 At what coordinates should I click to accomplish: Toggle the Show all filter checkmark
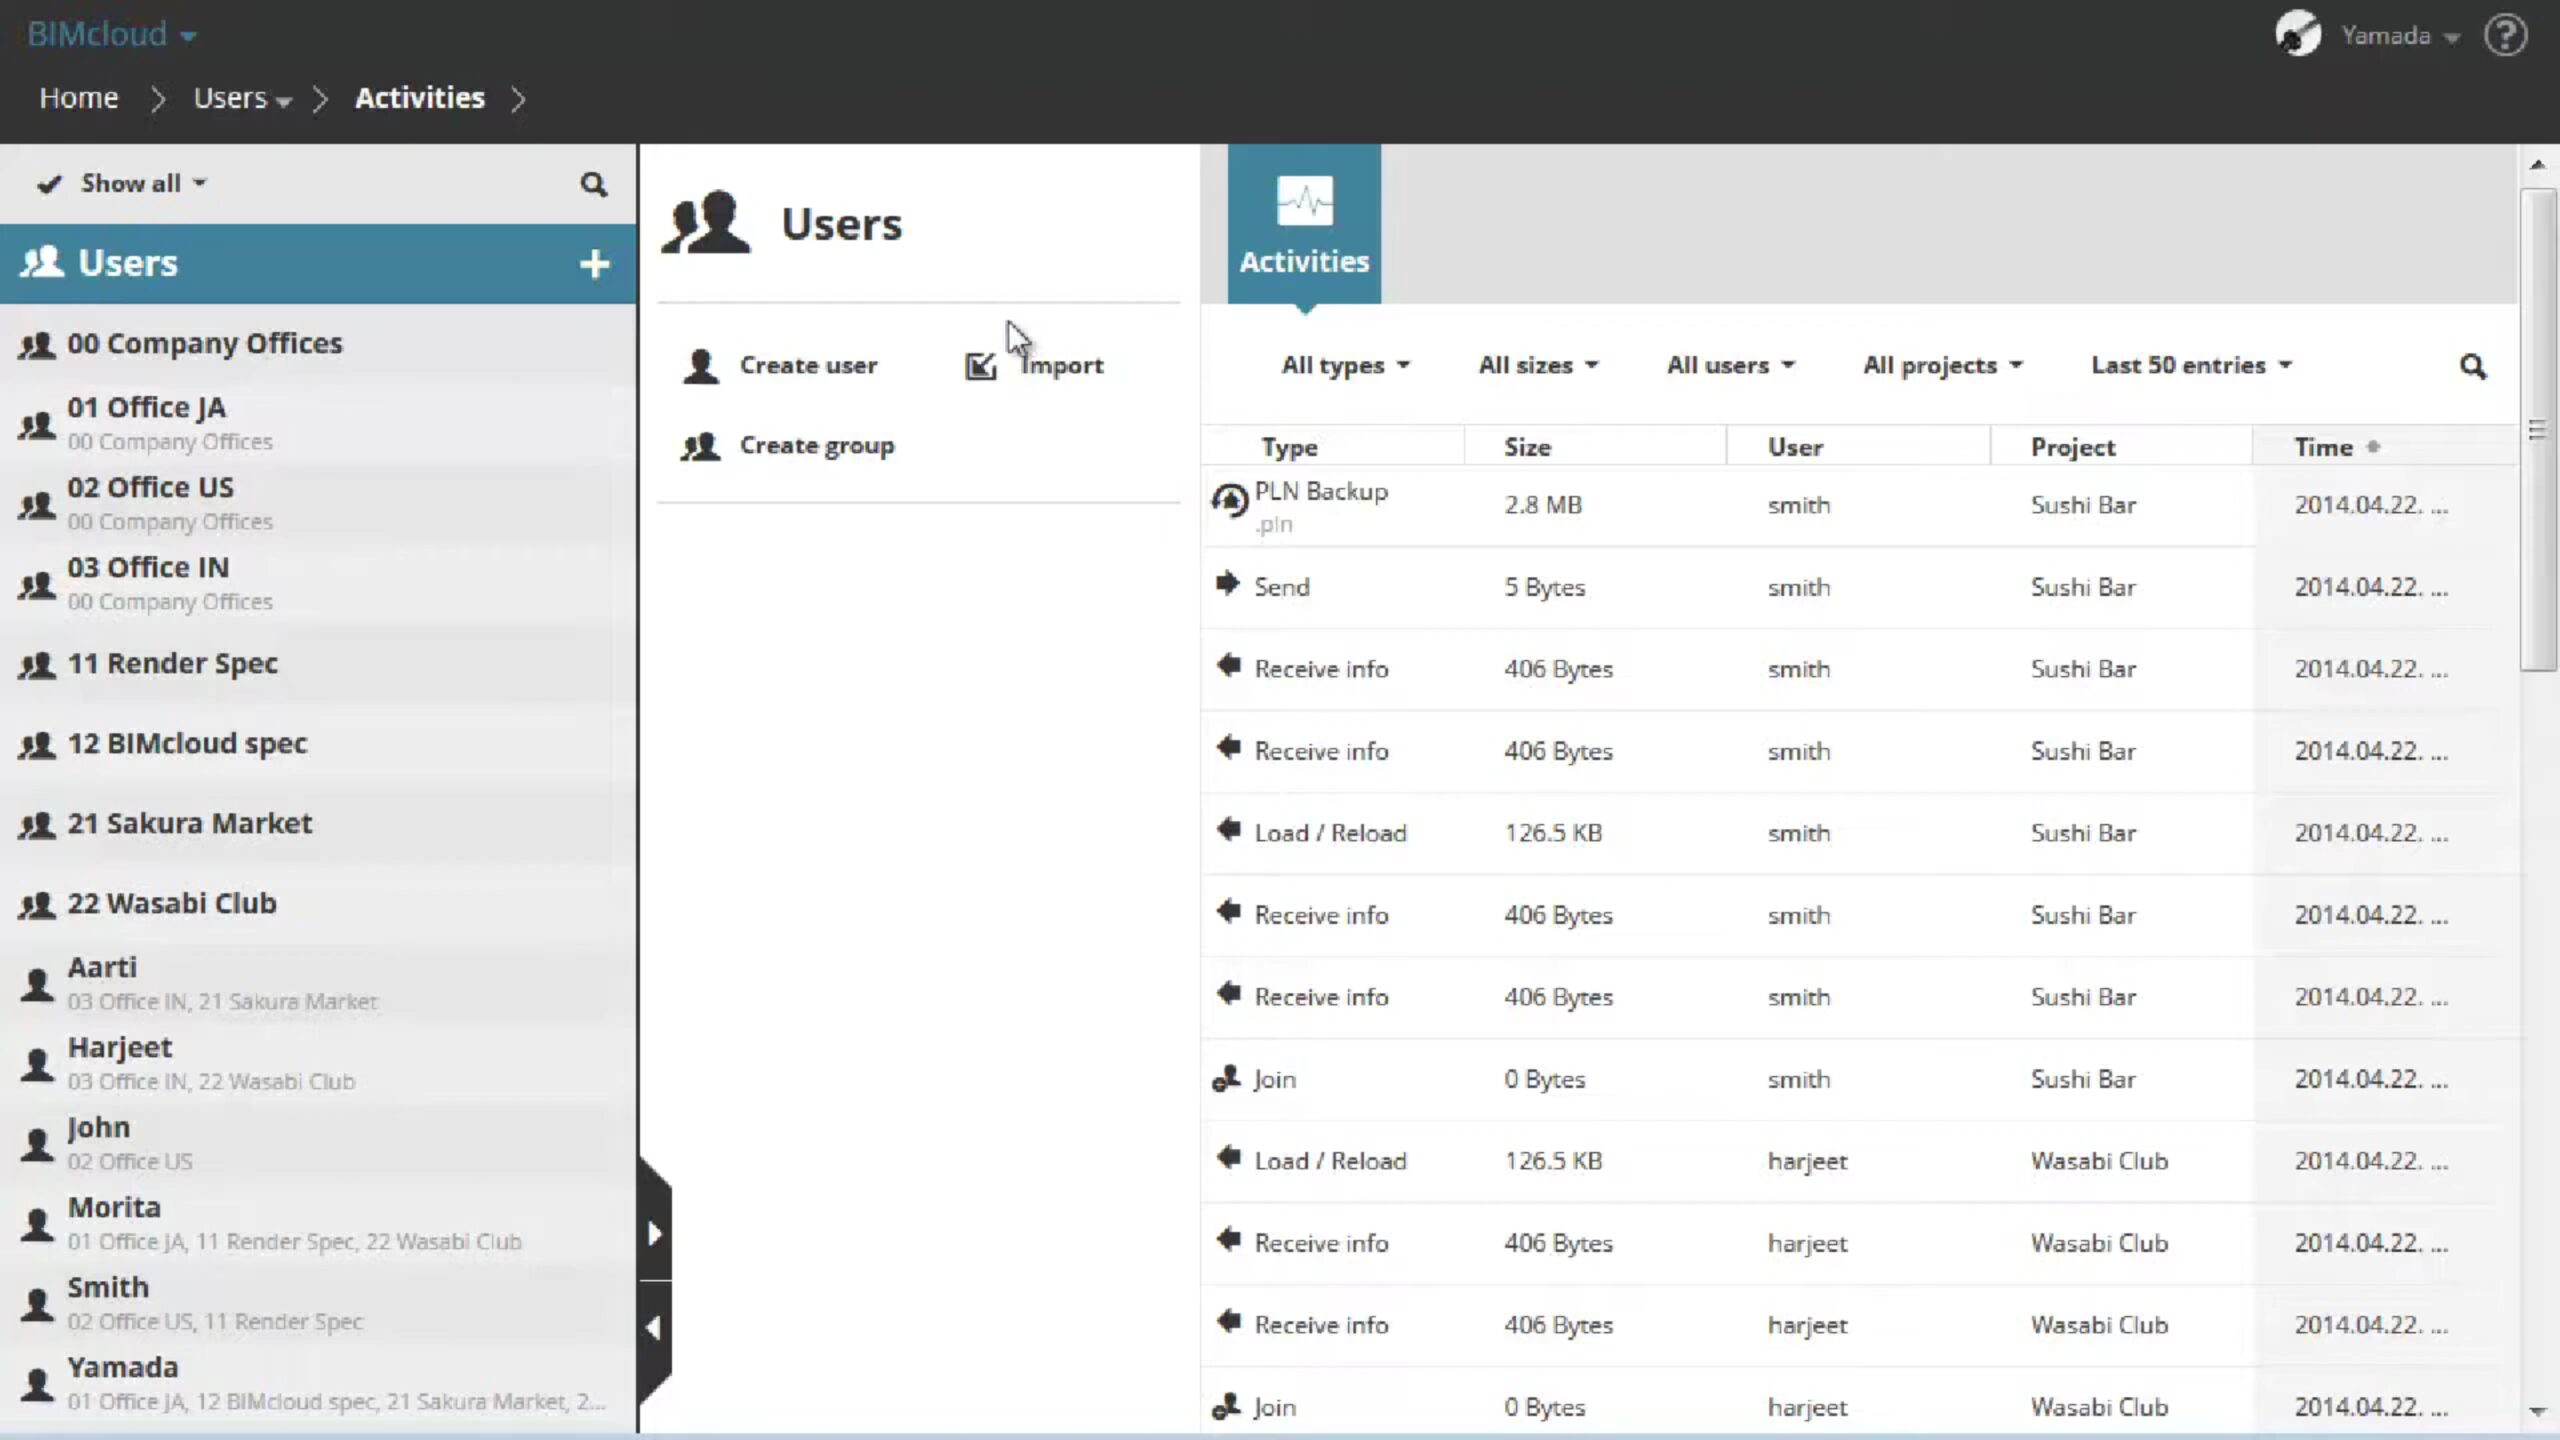point(48,184)
